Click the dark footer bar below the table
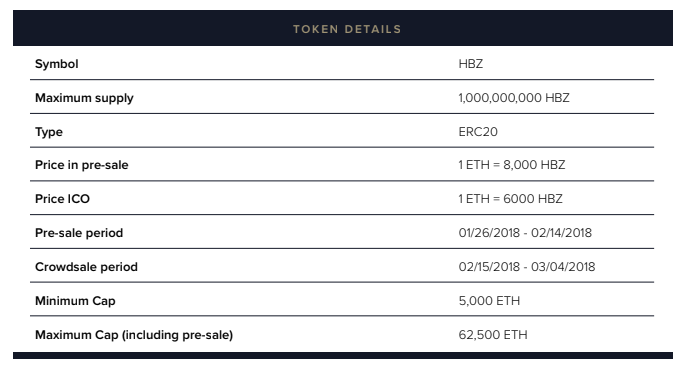684x380 pixels. [343, 355]
